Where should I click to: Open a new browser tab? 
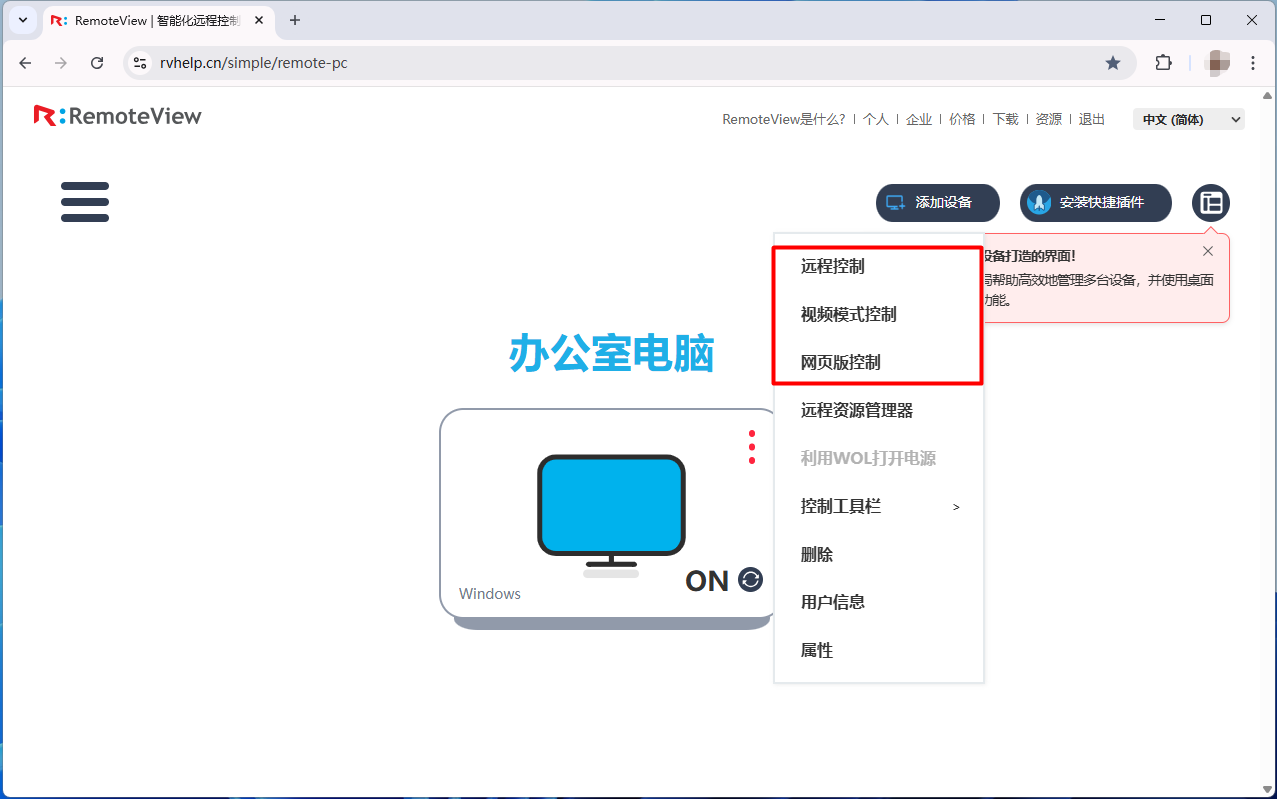pos(294,20)
